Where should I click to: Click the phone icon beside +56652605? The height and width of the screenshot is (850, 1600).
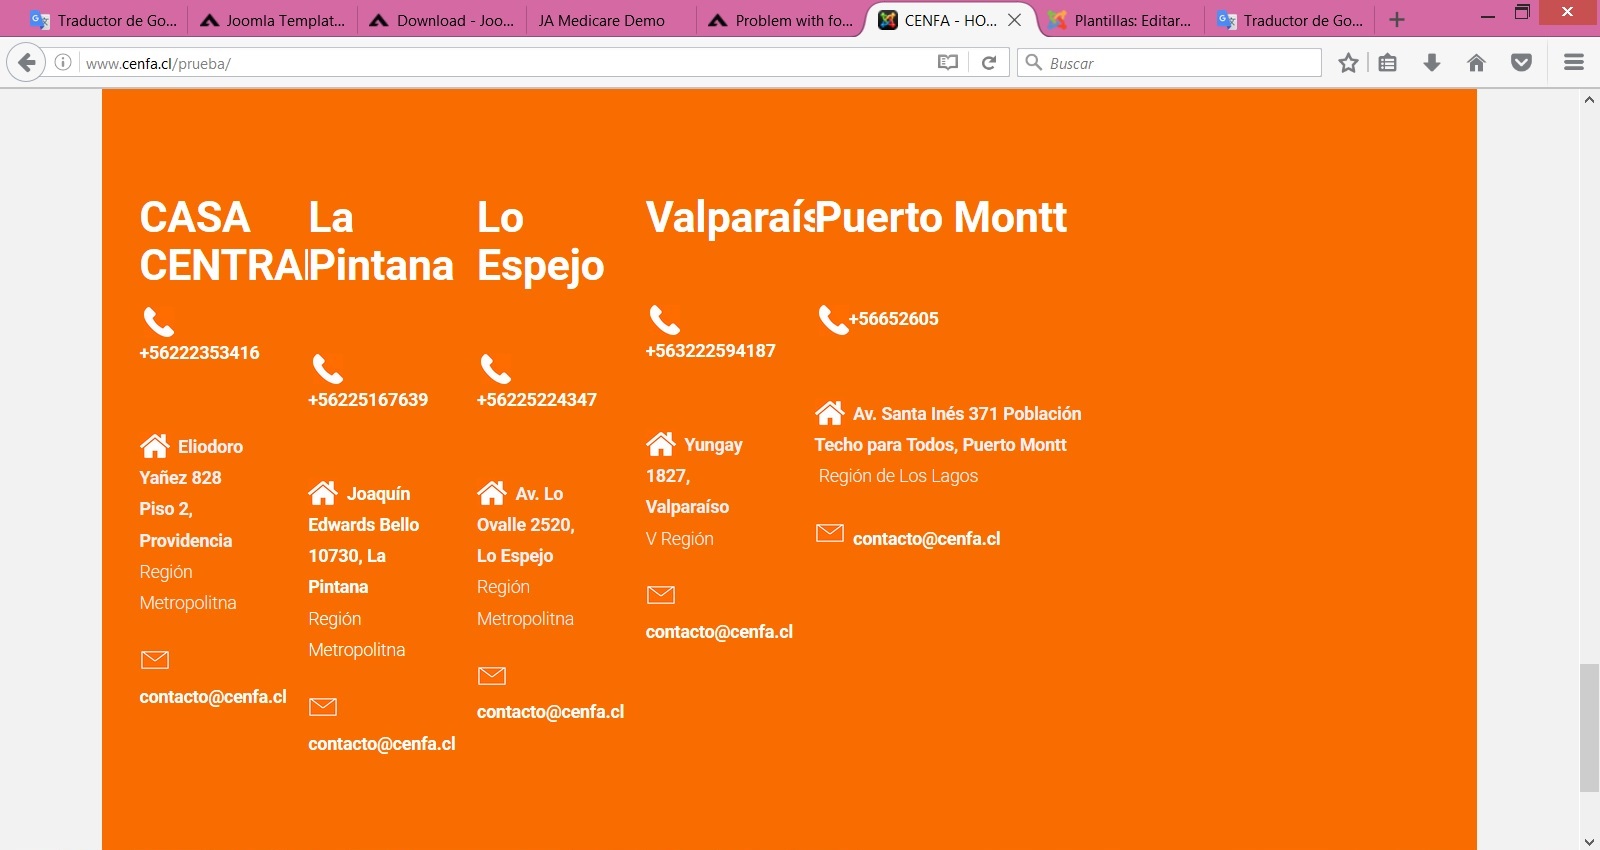(x=833, y=319)
